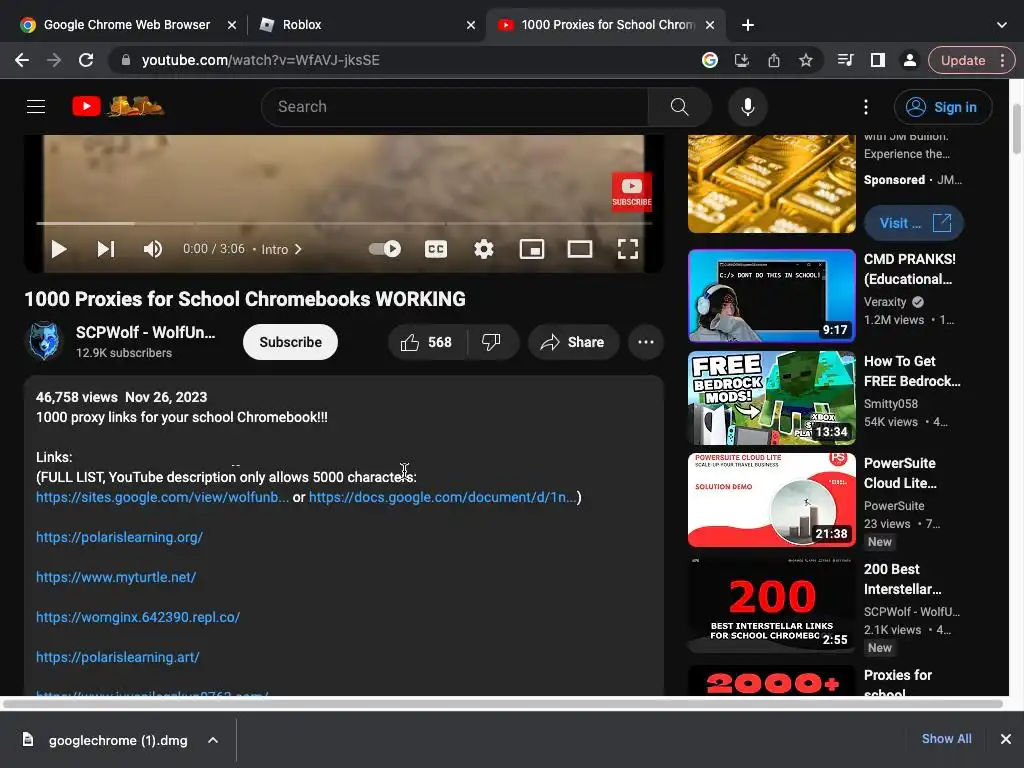
Task: Click the Google icon in address bar
Action: pos(710,60)
